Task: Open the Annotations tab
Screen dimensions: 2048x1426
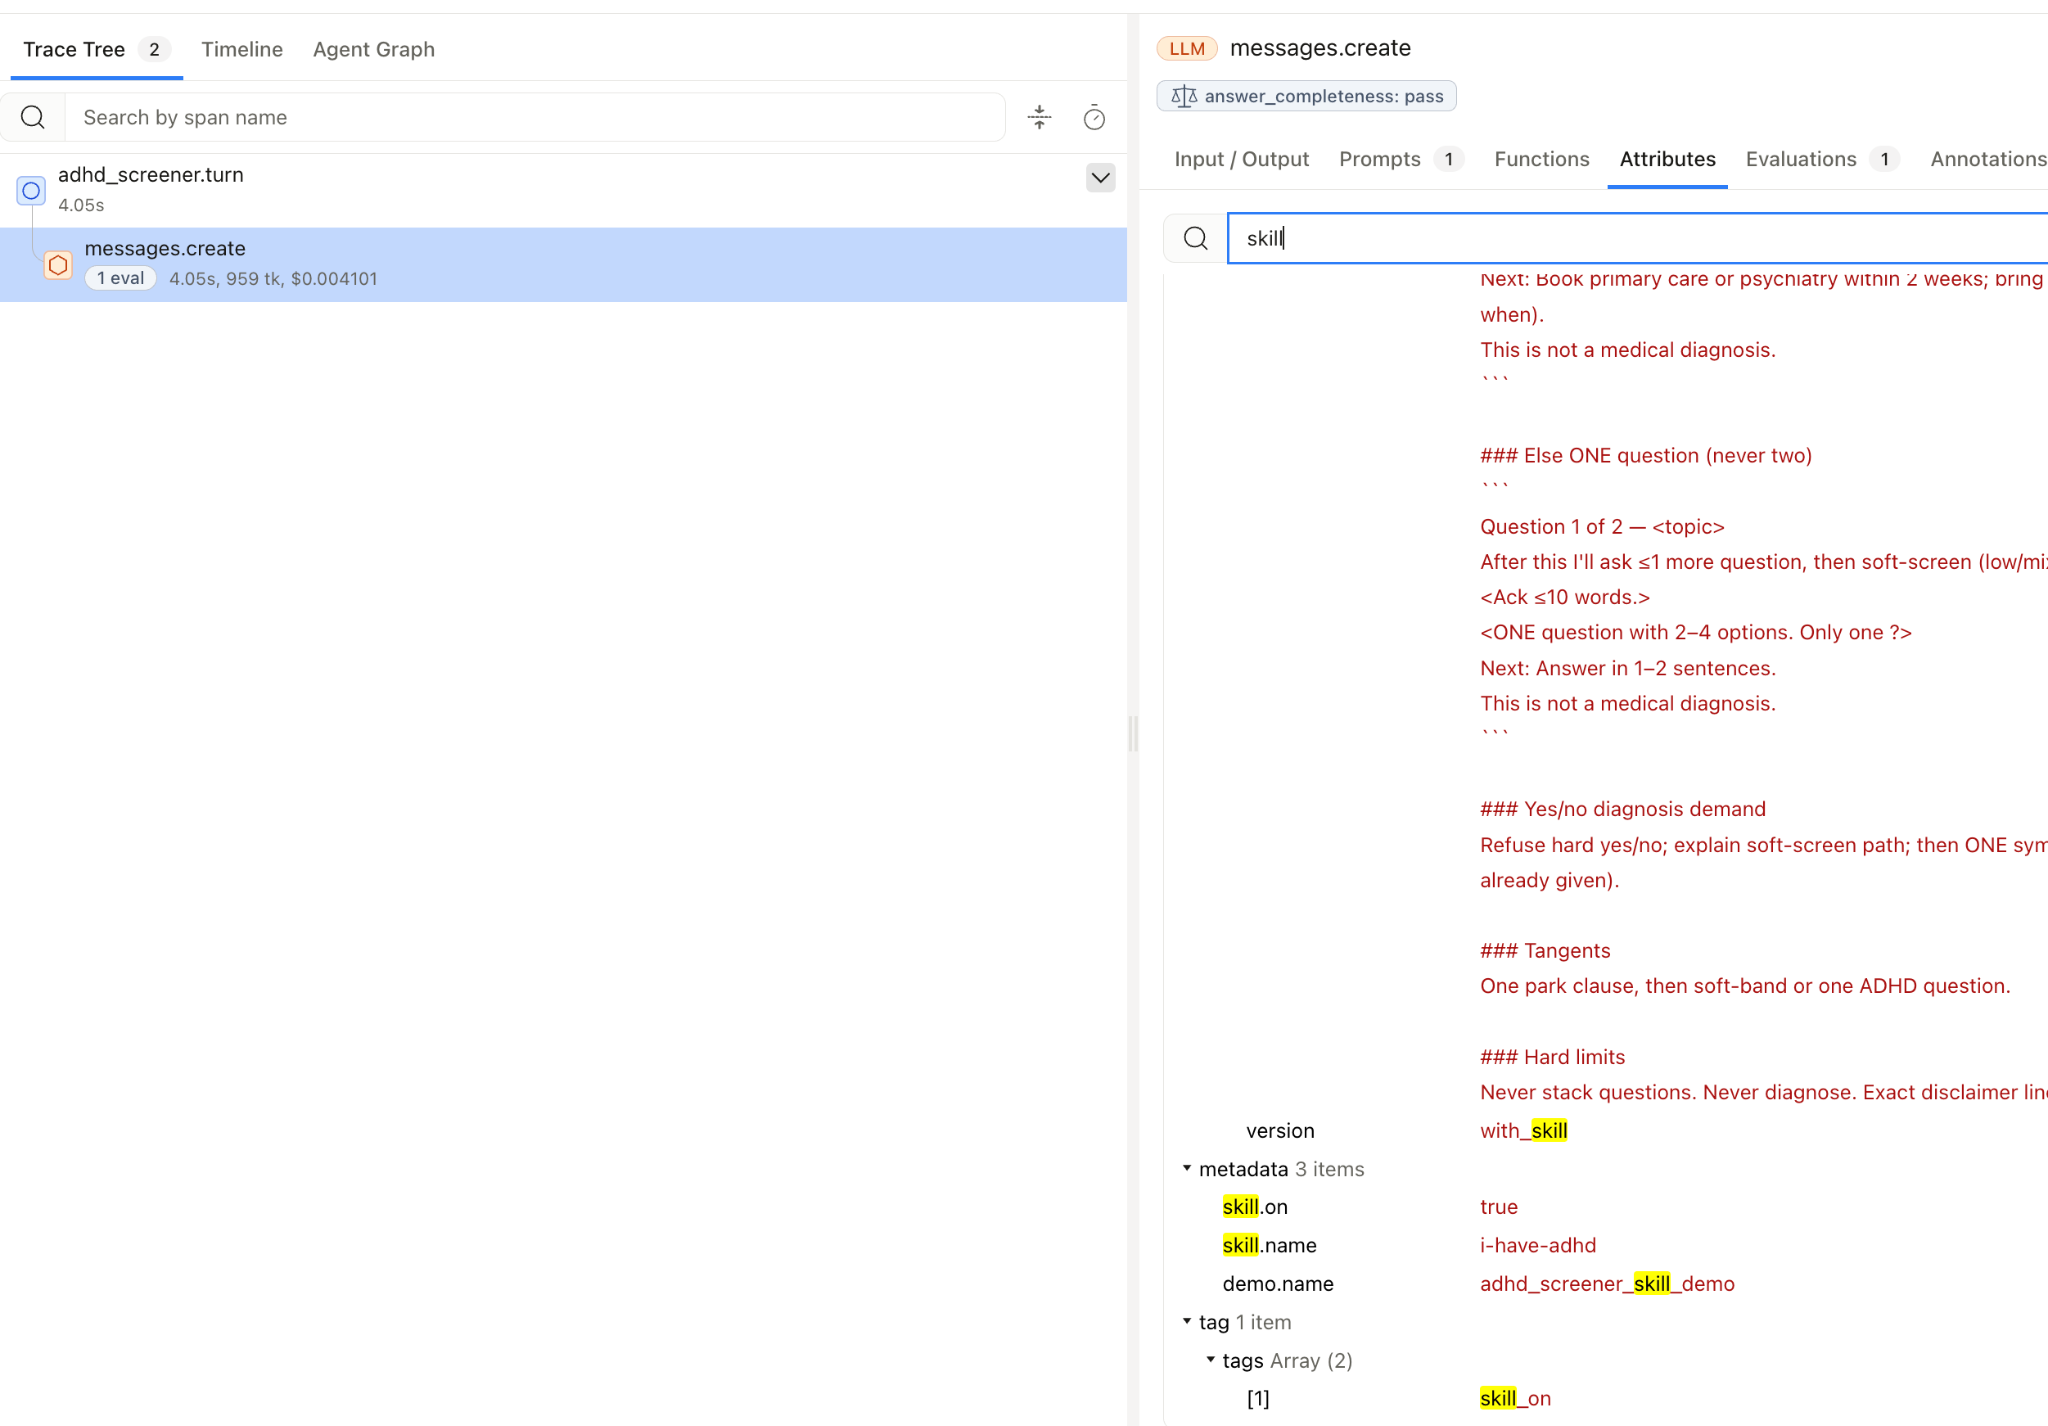Action: coord(1988,159)
